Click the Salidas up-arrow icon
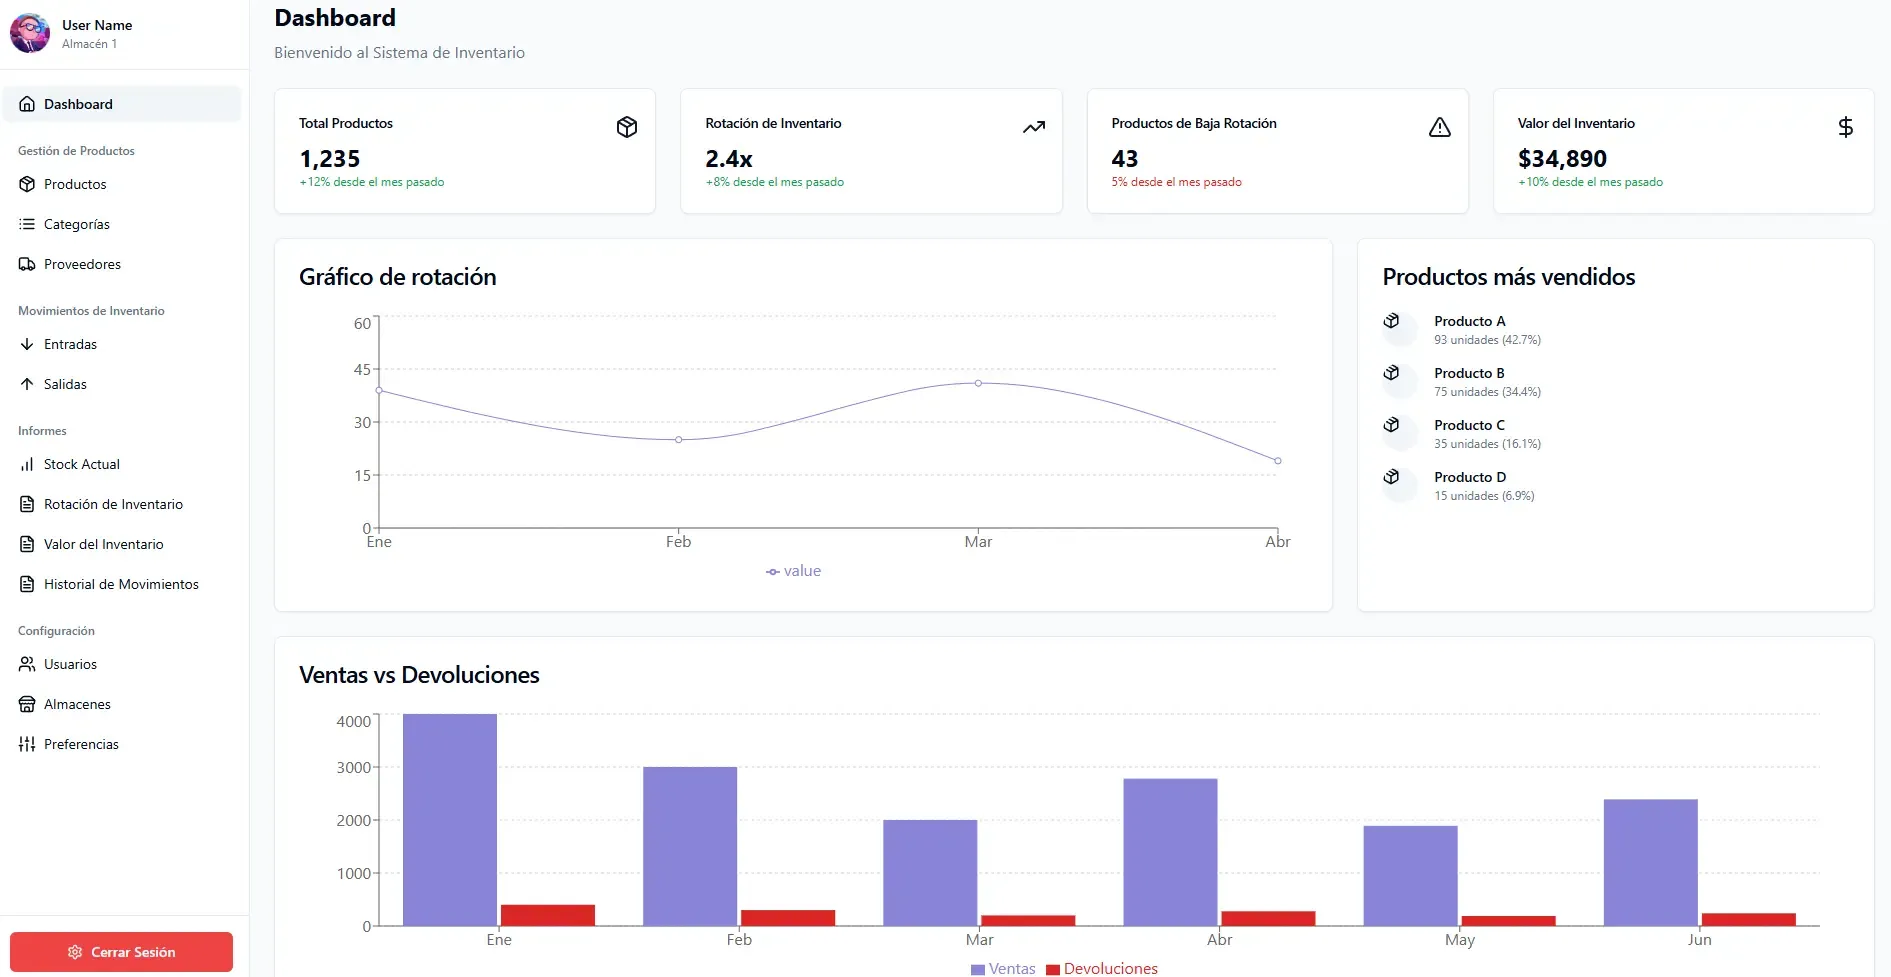This screenshot has width=1891, height=977. 27,384
